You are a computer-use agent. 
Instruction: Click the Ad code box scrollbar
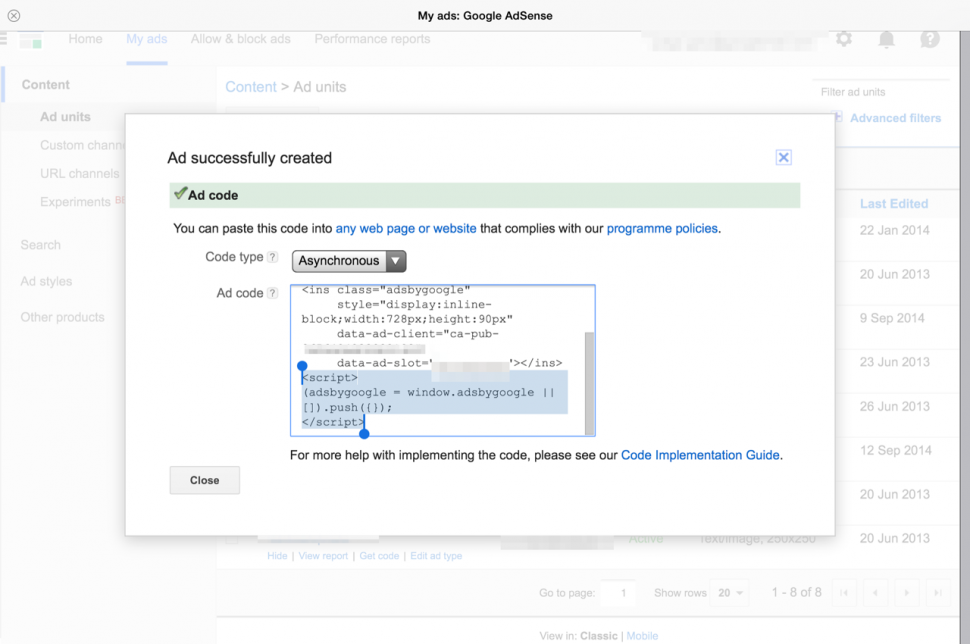coord(590,384)
